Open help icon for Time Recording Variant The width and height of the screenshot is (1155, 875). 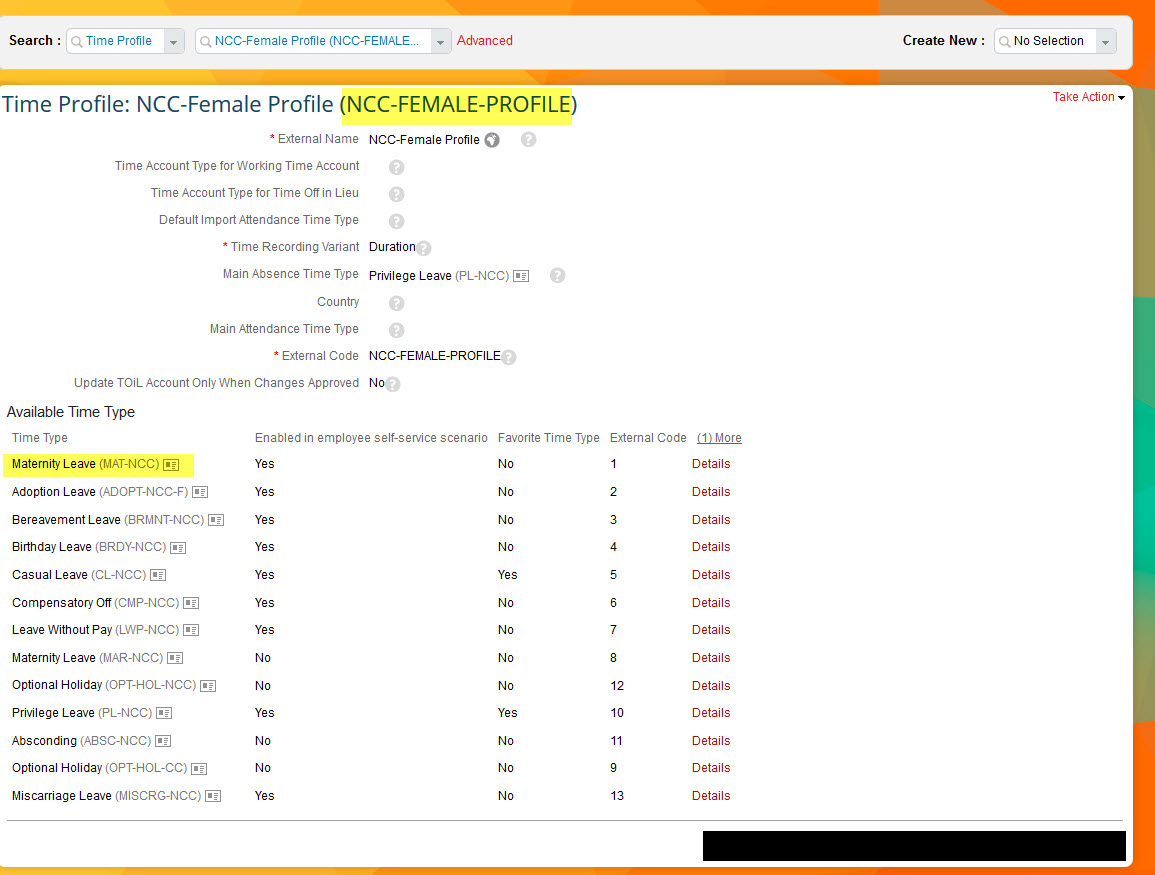click(x=424, y=248)
